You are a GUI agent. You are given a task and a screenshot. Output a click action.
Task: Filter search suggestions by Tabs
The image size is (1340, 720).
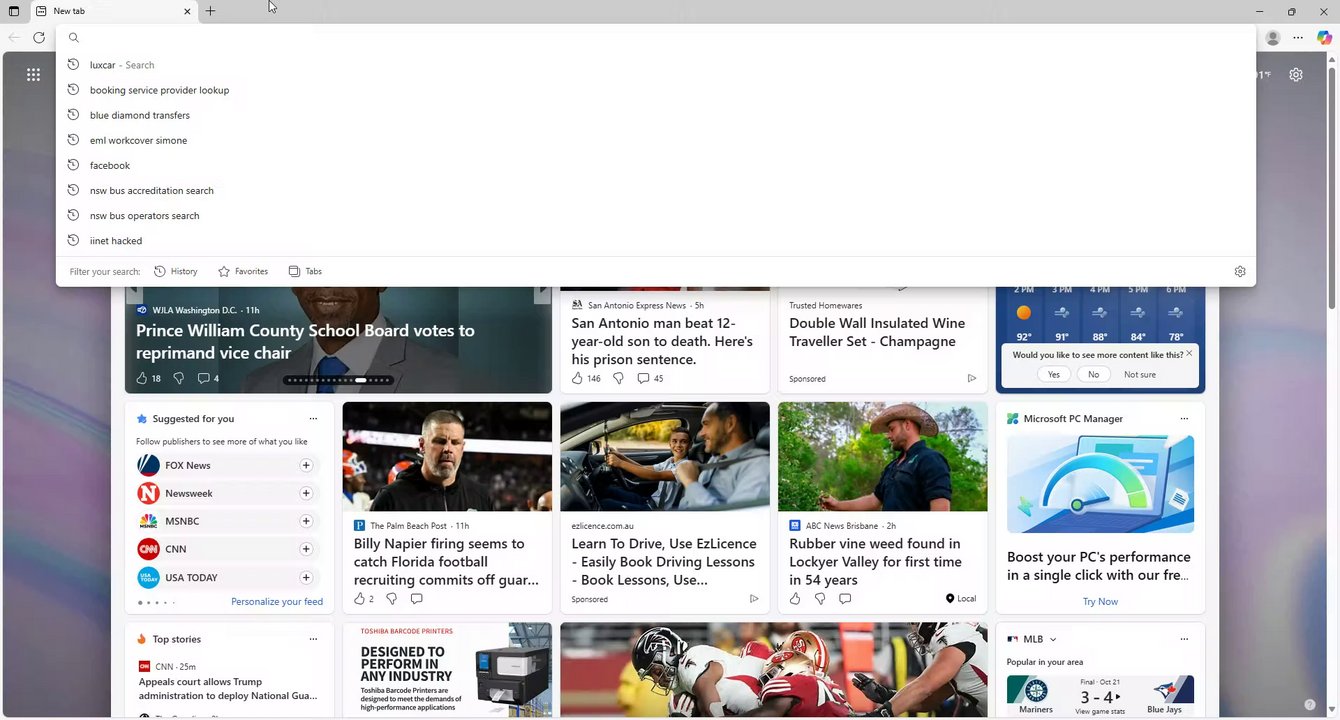(305, 271)
